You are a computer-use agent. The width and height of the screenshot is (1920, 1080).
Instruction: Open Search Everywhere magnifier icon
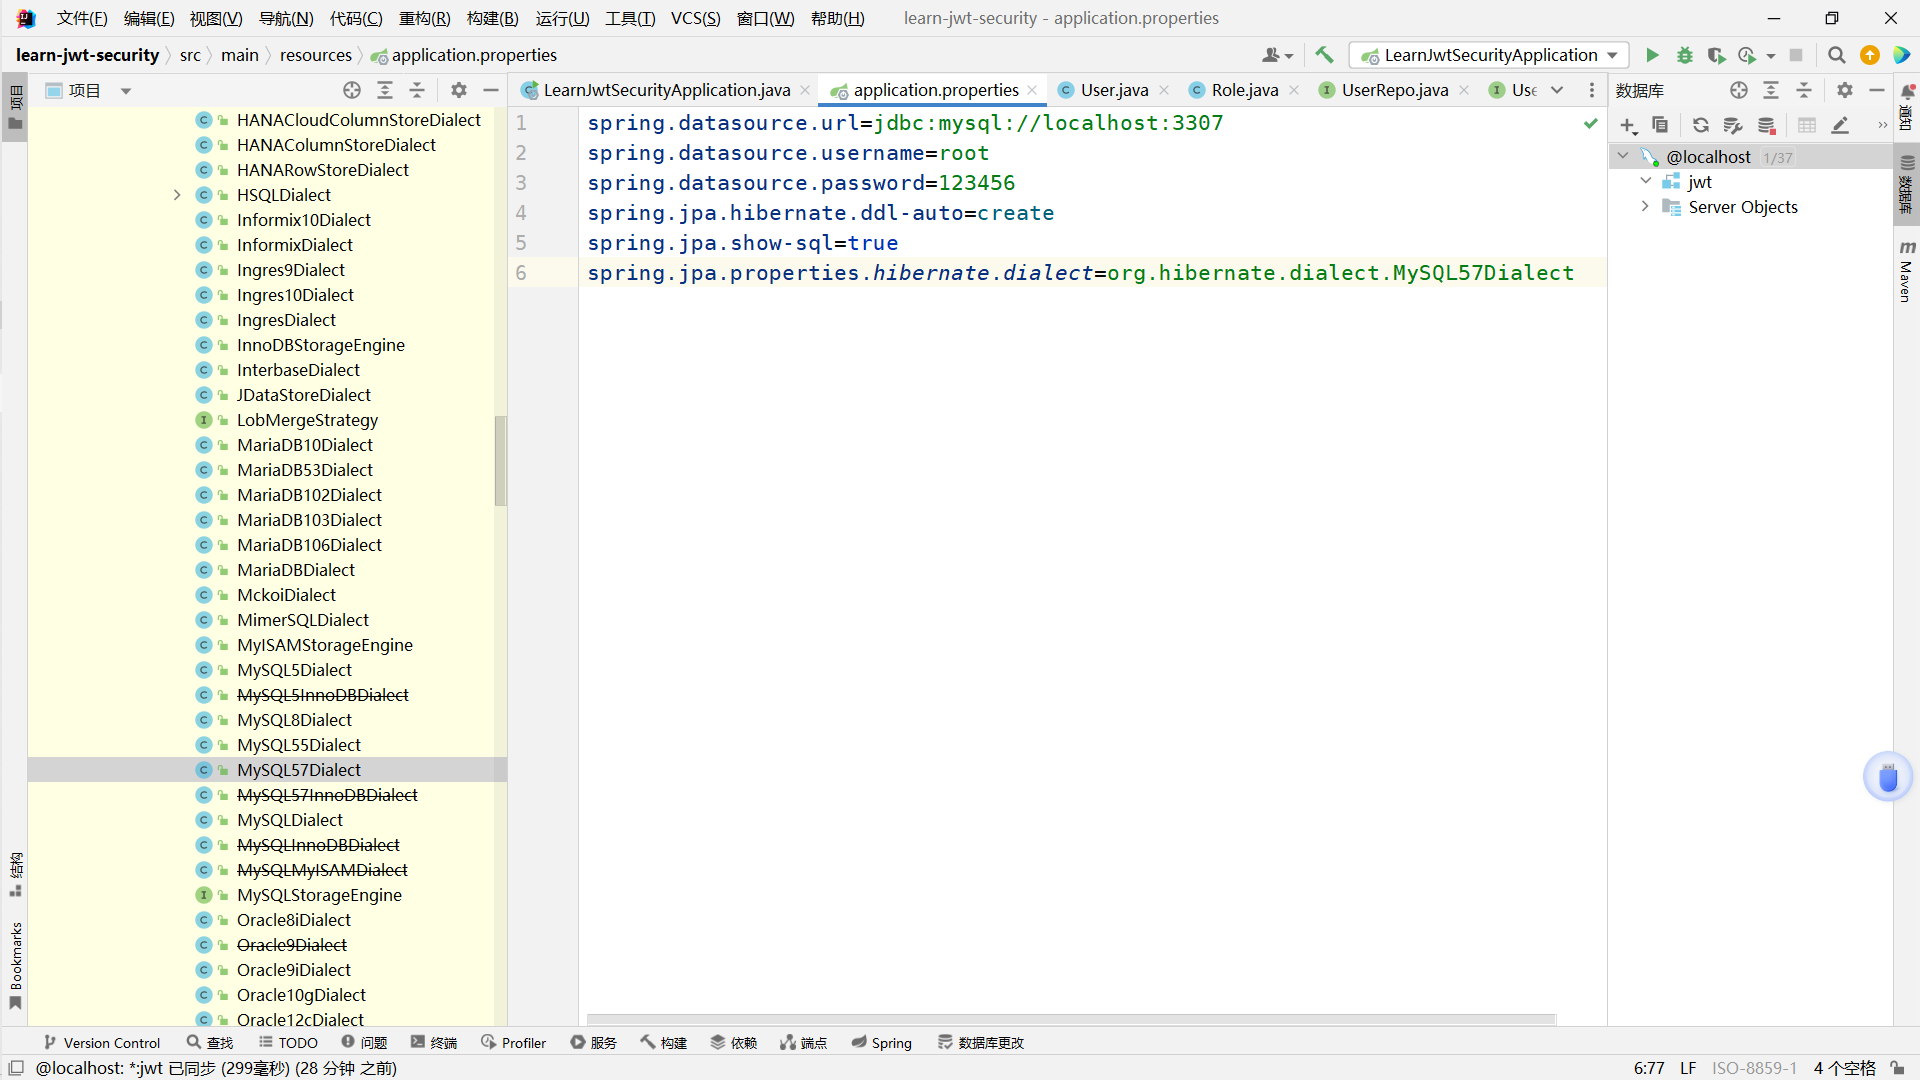[1836, 55]
